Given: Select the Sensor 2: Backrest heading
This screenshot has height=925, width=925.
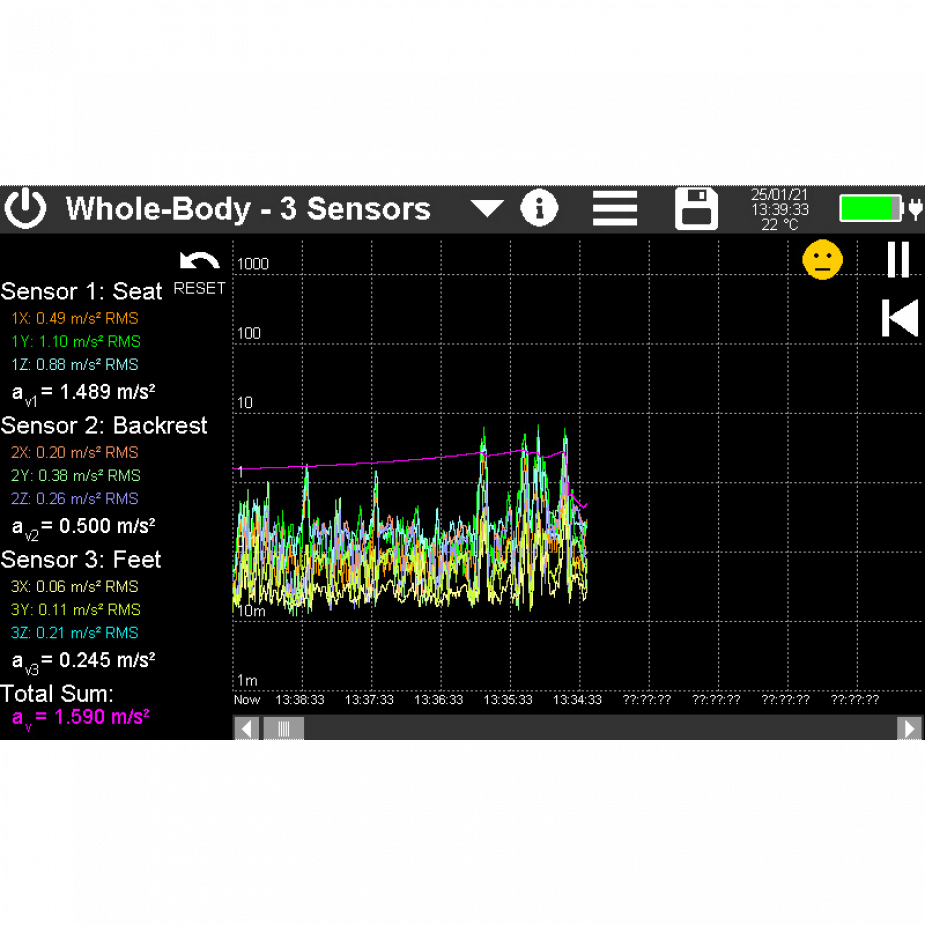Looking at the screenshot, I should (104, 425).
